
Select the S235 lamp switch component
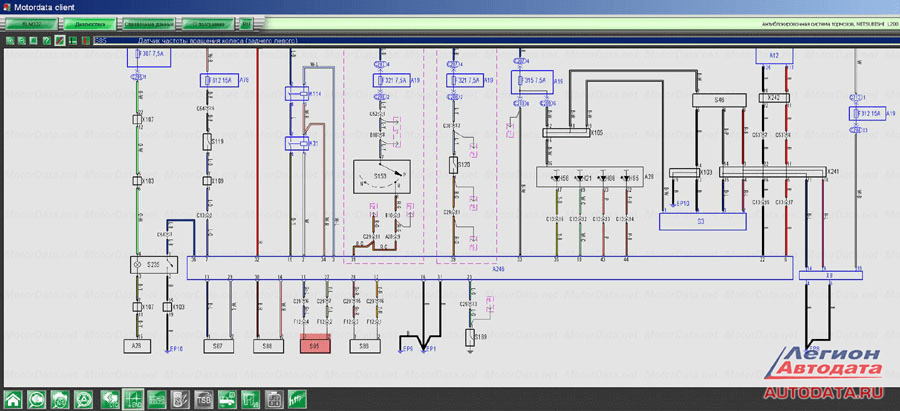[154, 265]
